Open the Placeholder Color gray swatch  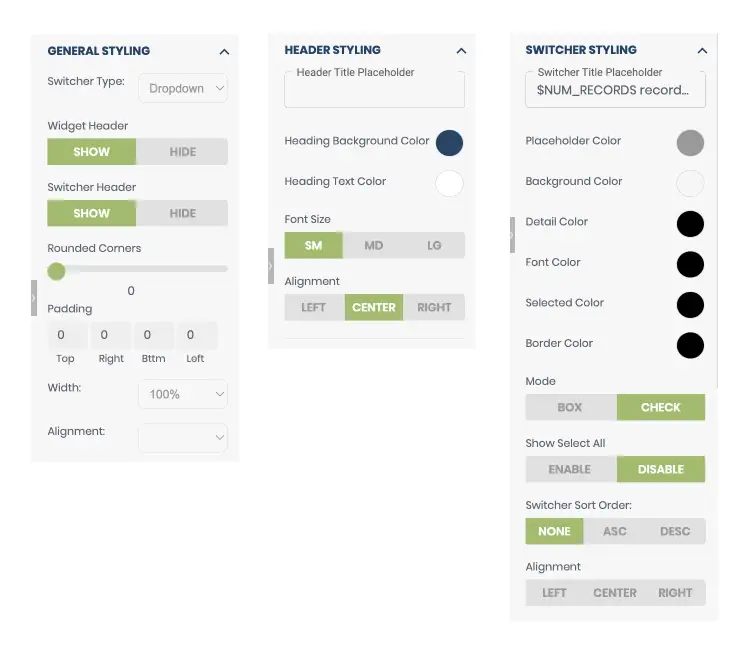690,143
